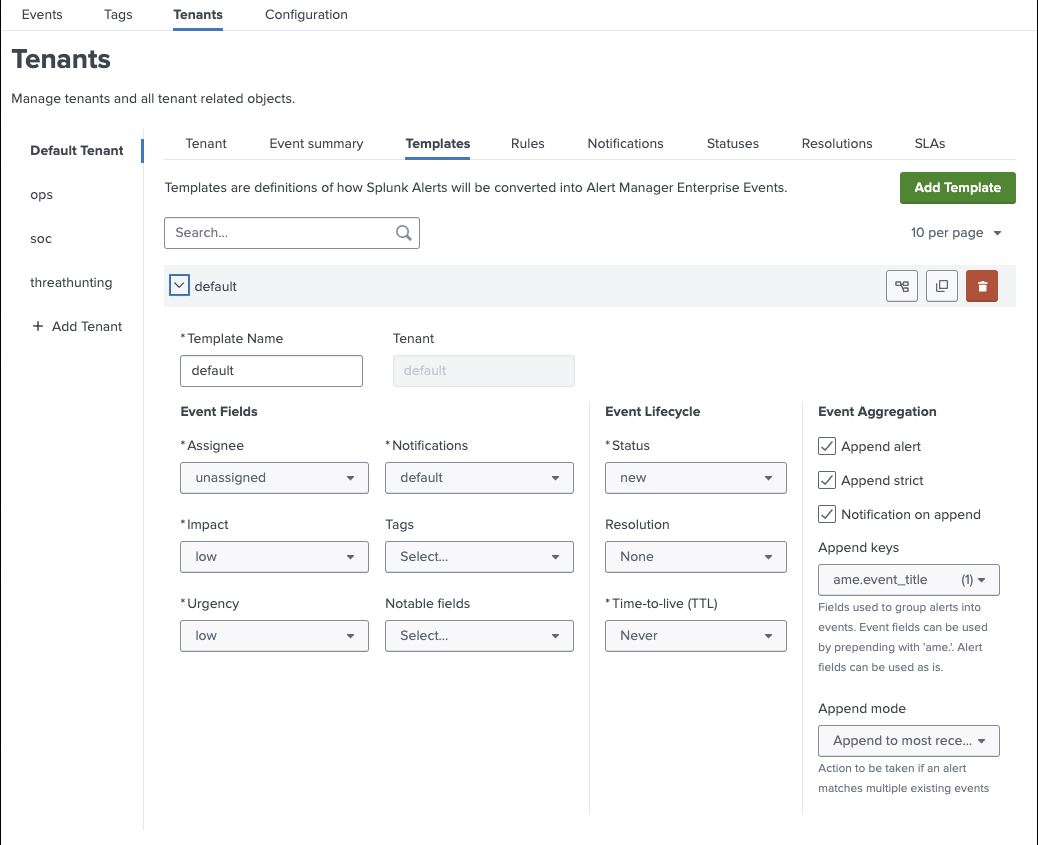Screen dimensions: 1038x845
Task: Change the 10 per page setting
Action: [953, 232]
